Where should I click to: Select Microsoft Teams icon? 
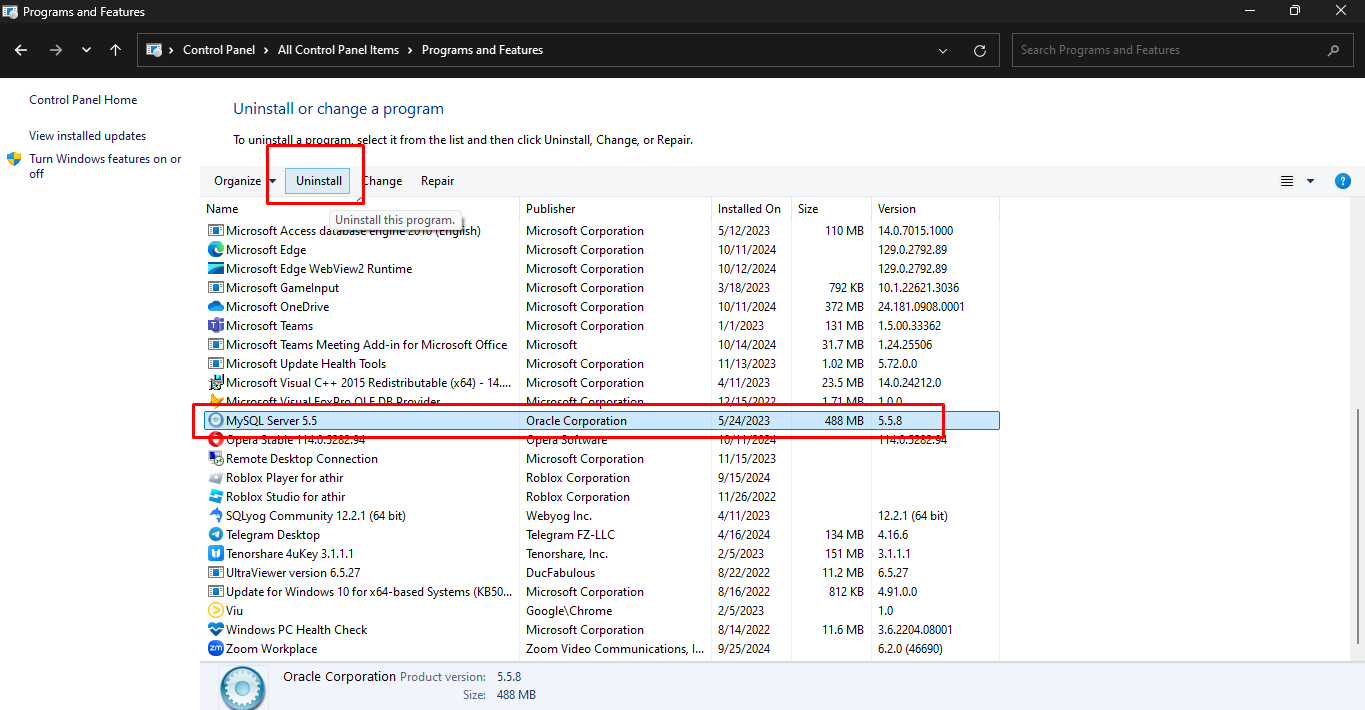(x=215, y=326)
